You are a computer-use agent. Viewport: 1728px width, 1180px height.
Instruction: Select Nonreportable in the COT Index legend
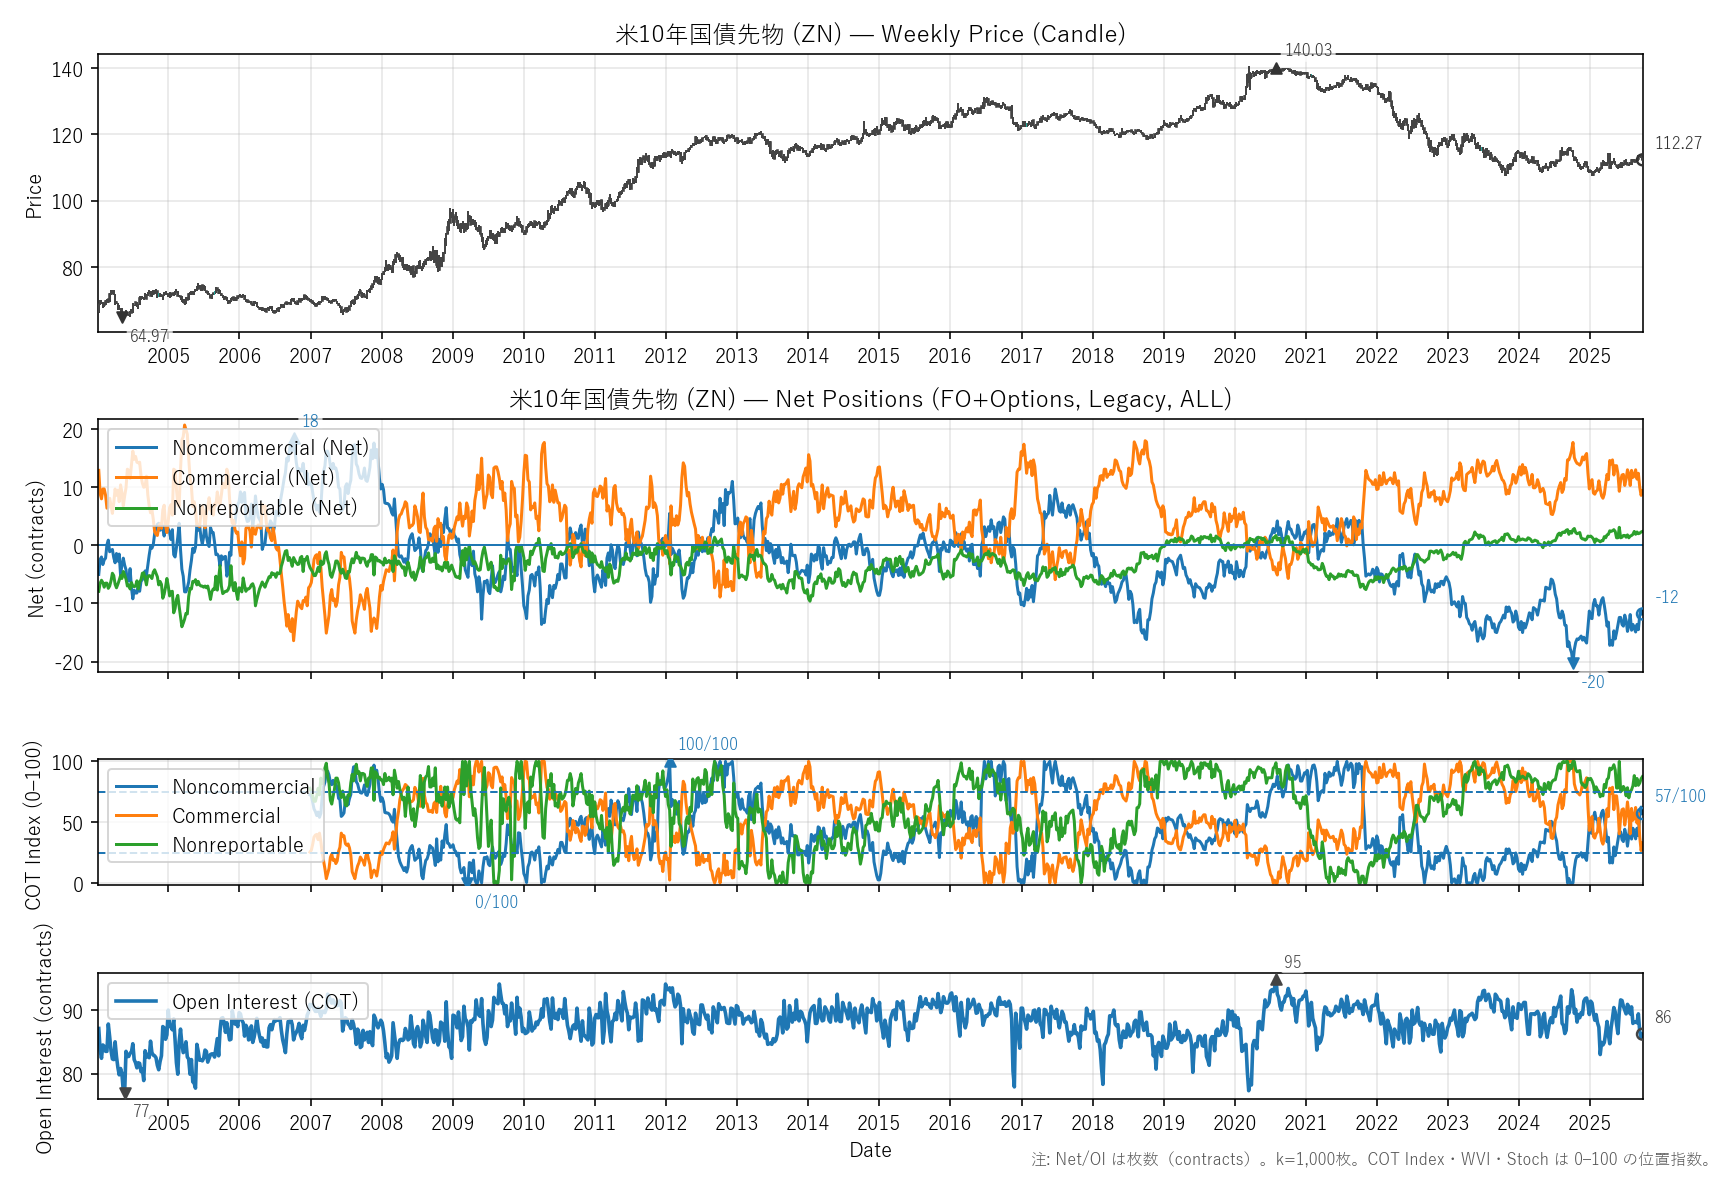pyautogui.click(x=237, y=845)
